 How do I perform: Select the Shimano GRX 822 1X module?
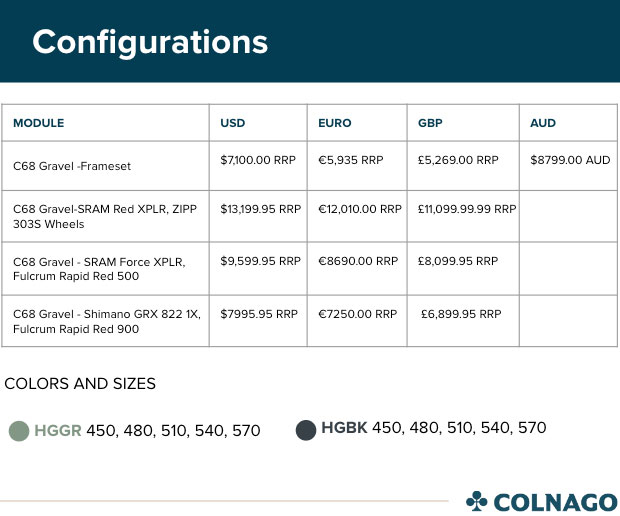click(x=107, y=321)
